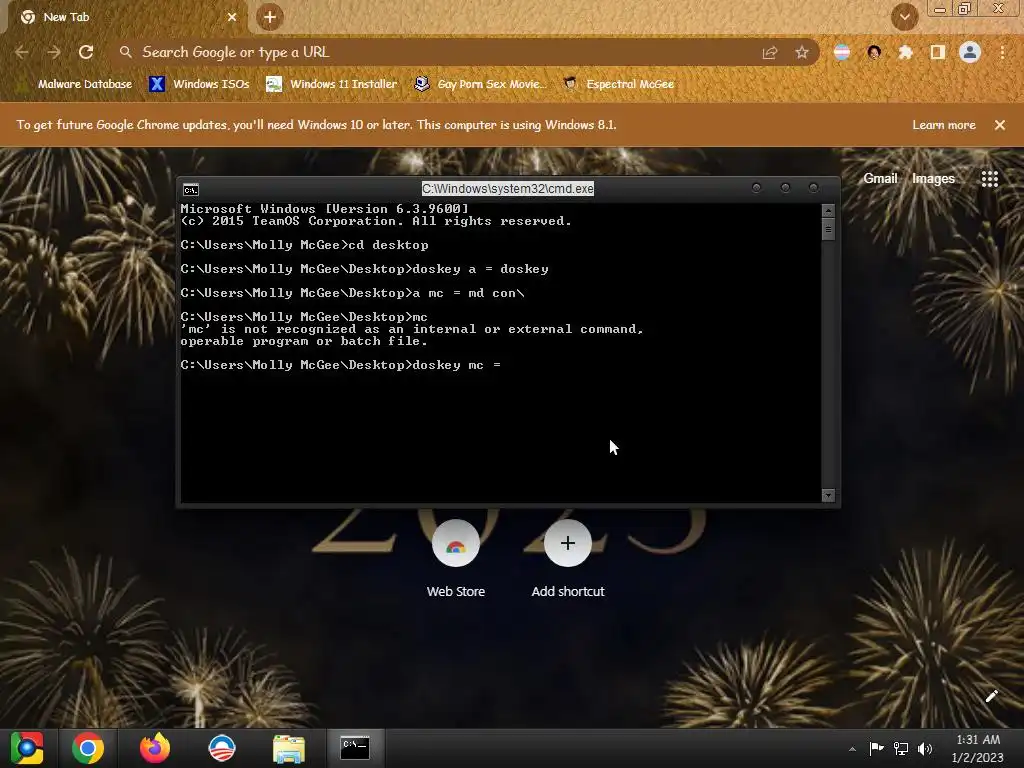Switch to Command Prompt on the taskbar

point(355,748)
